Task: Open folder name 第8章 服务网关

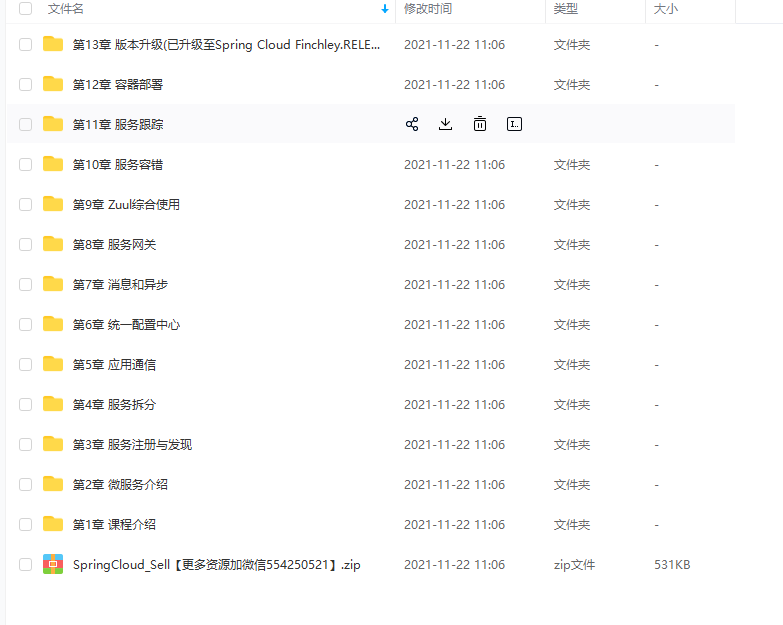Action: pyautogui.click(x=114, y=245)
